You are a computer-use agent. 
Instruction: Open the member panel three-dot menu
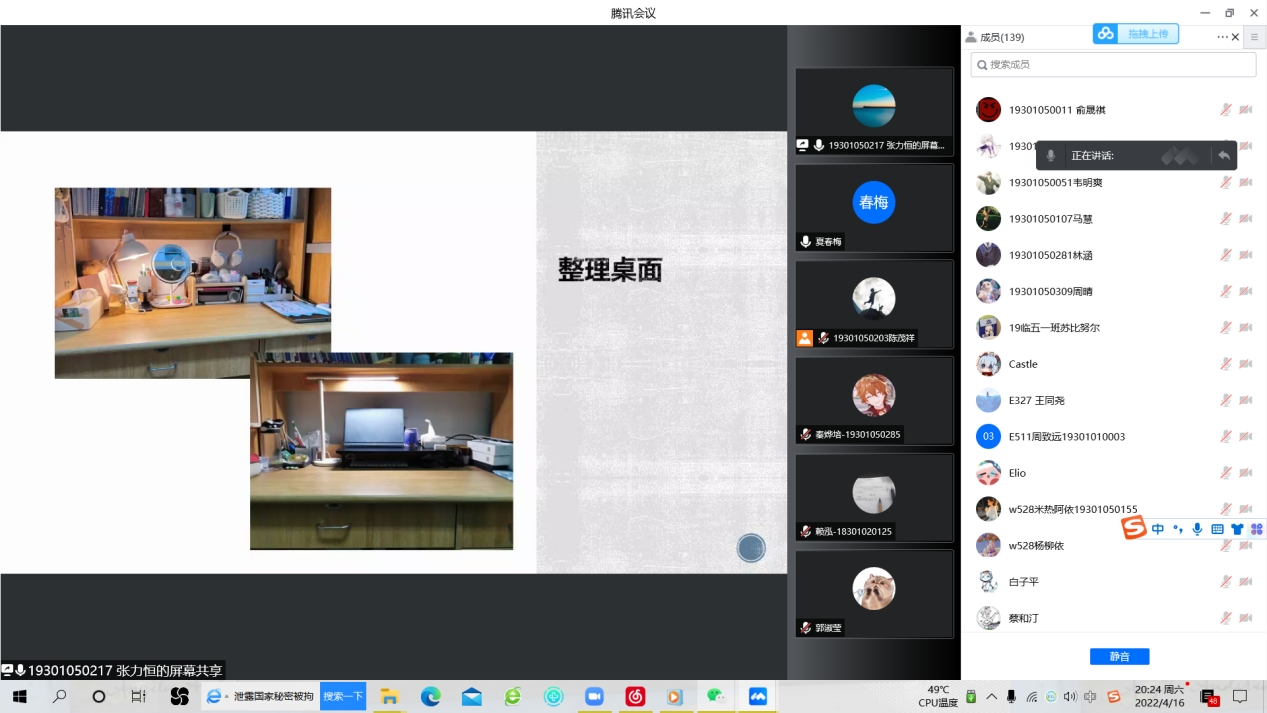[x=1222, y=37]
